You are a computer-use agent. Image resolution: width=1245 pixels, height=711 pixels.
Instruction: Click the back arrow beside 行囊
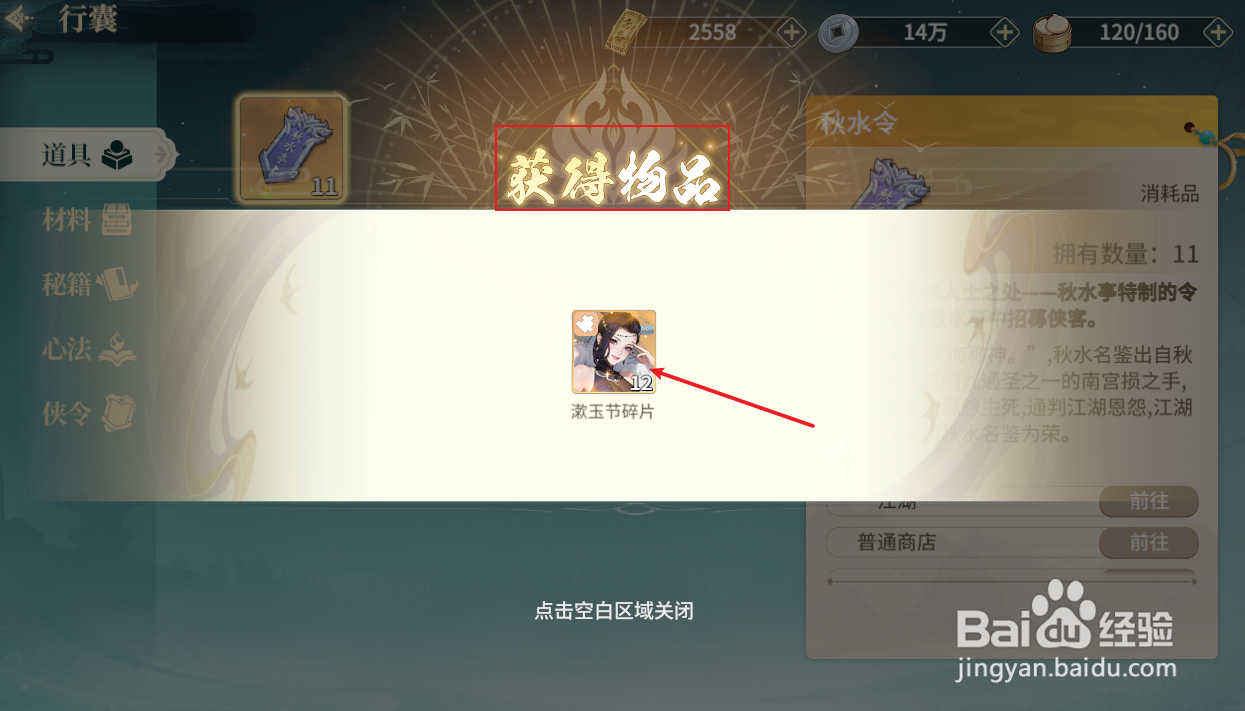click(16, 20)
